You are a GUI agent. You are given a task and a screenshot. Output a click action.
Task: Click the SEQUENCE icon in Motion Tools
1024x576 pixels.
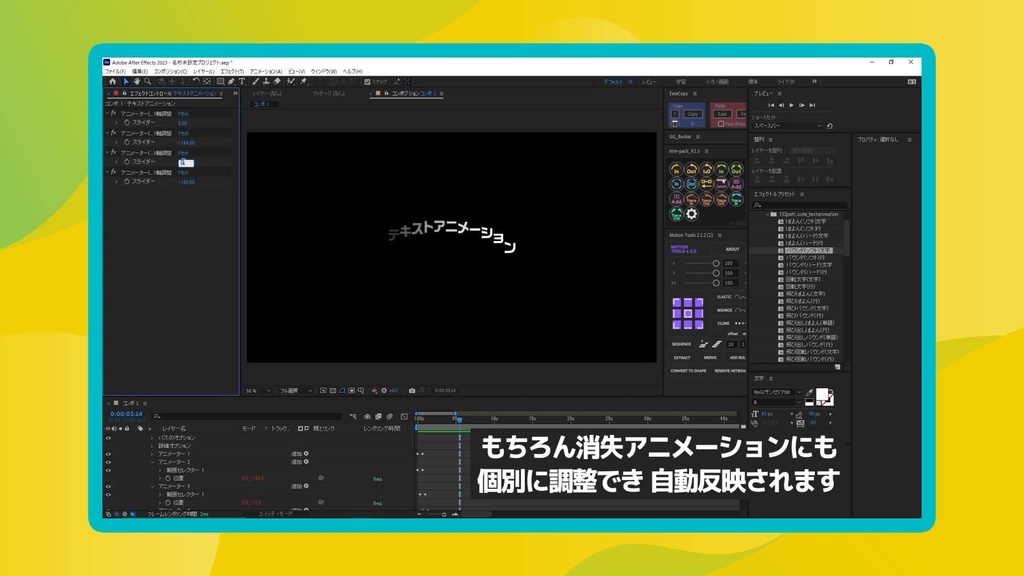click(680, 343)
